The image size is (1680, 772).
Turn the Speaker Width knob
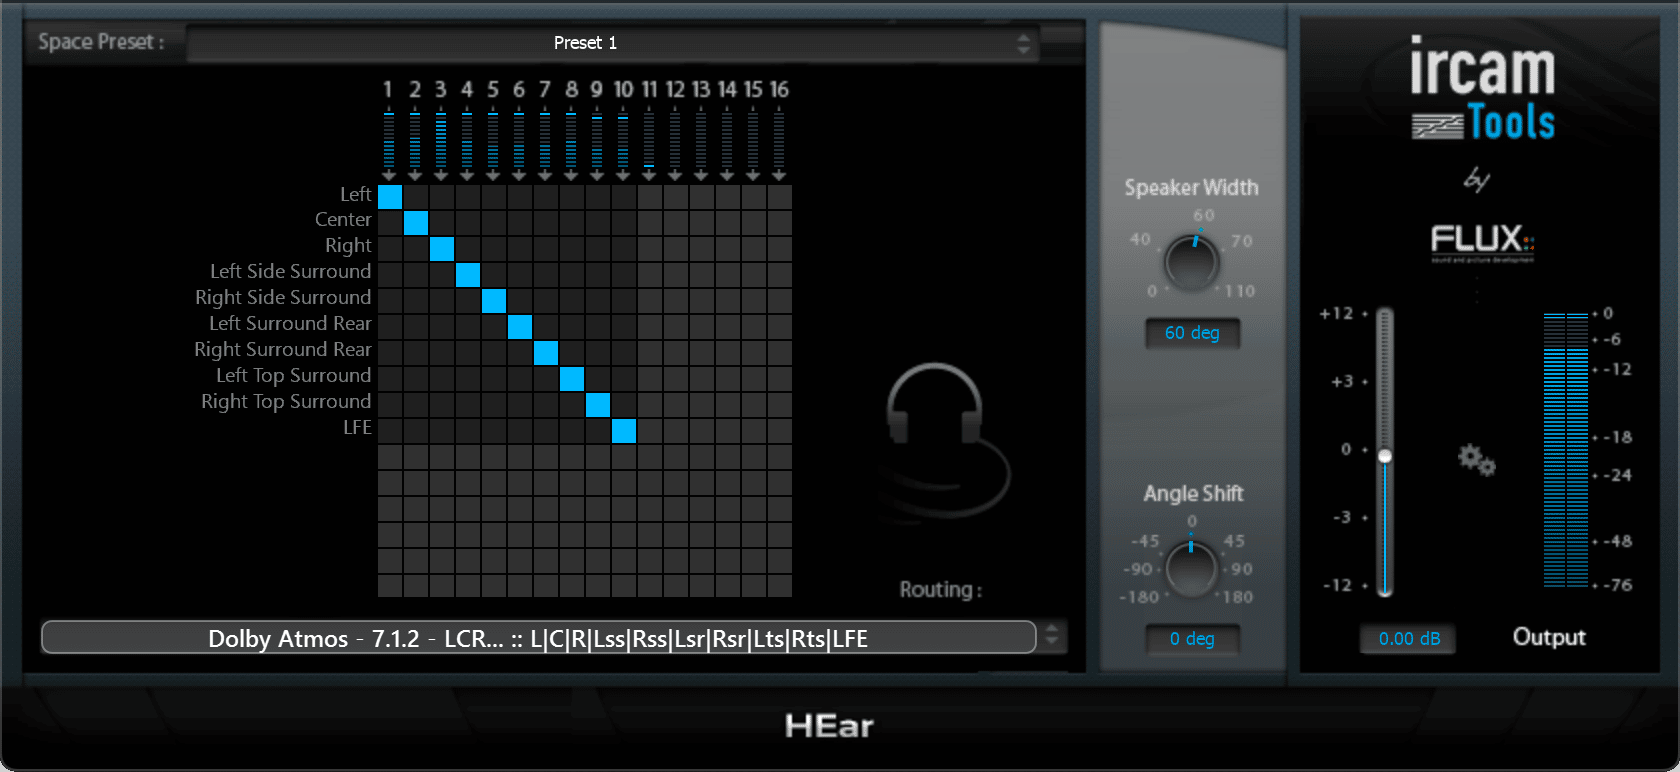pos(1191,263)
